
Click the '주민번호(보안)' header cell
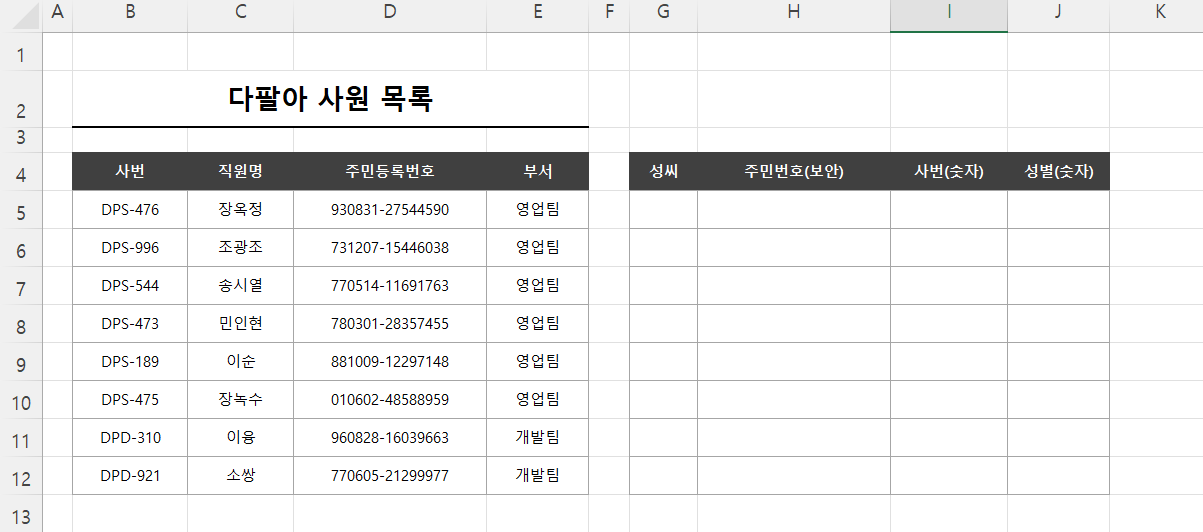tap(794, 171)
